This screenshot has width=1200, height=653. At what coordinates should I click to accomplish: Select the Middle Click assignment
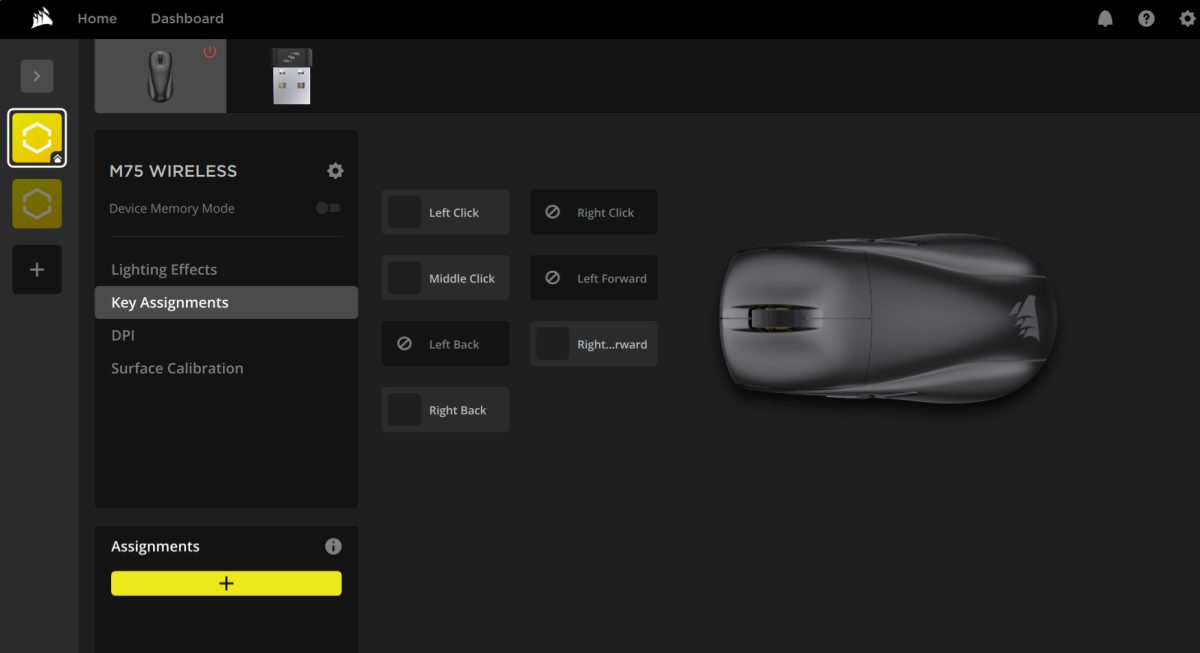coord(445,278)
